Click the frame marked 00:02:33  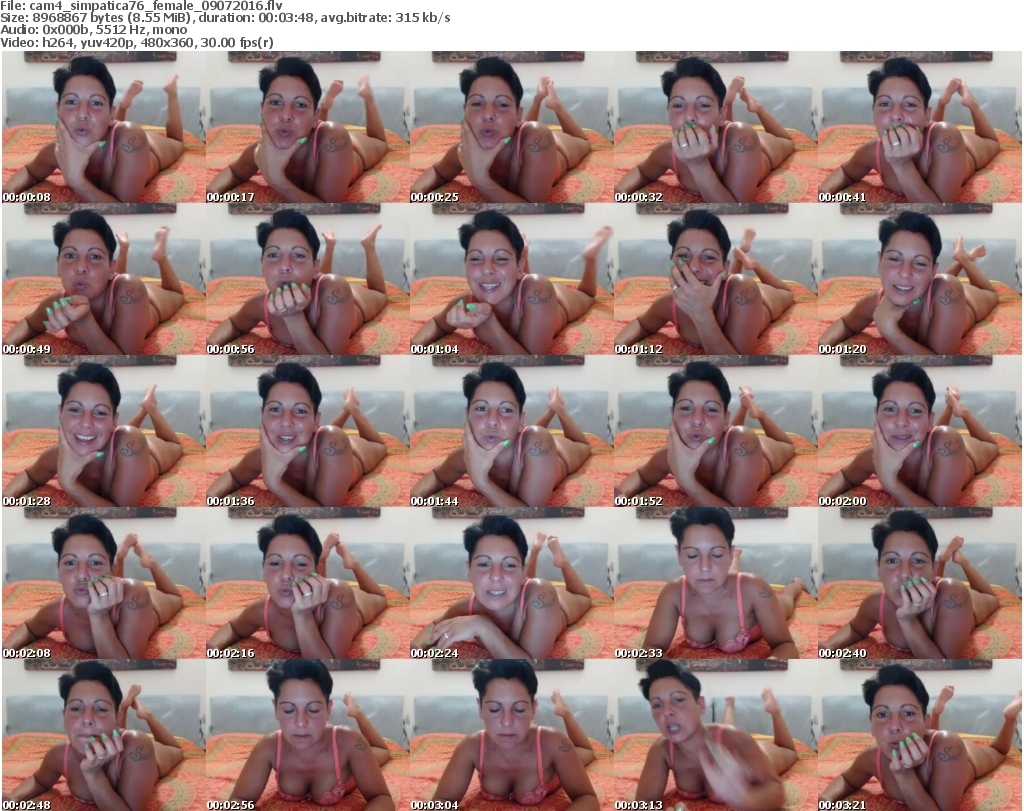[716, 584]
